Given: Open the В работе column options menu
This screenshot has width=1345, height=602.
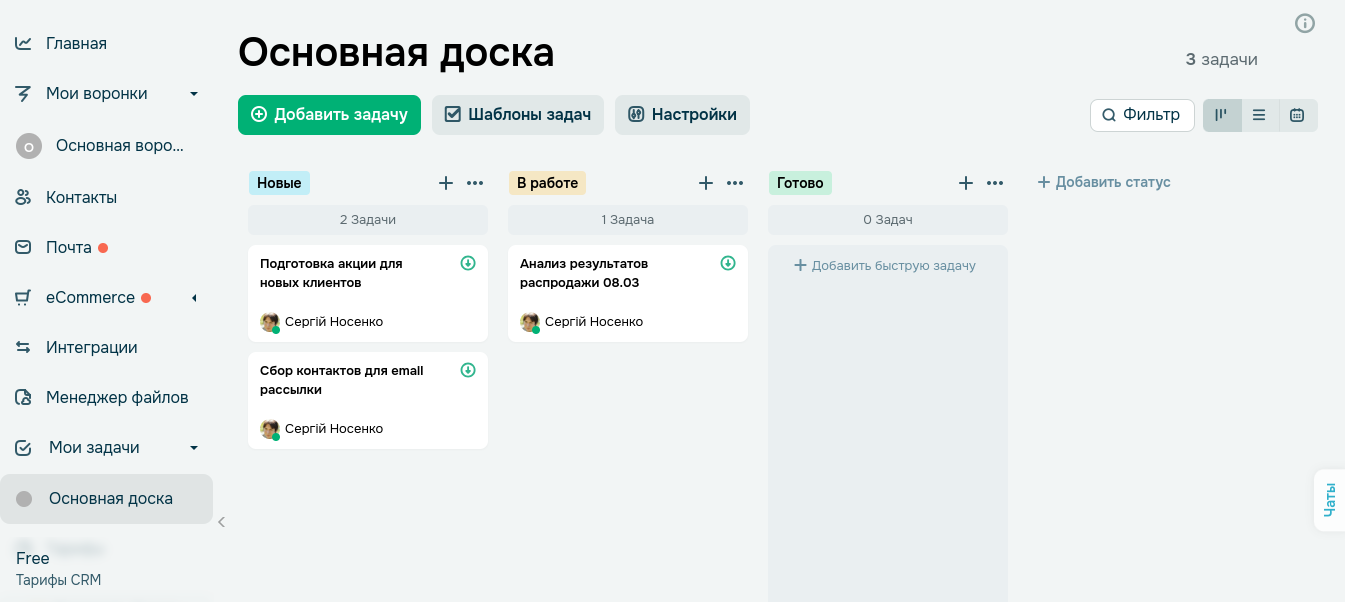Looking at the screenshot, I should [x=735, y=183].
